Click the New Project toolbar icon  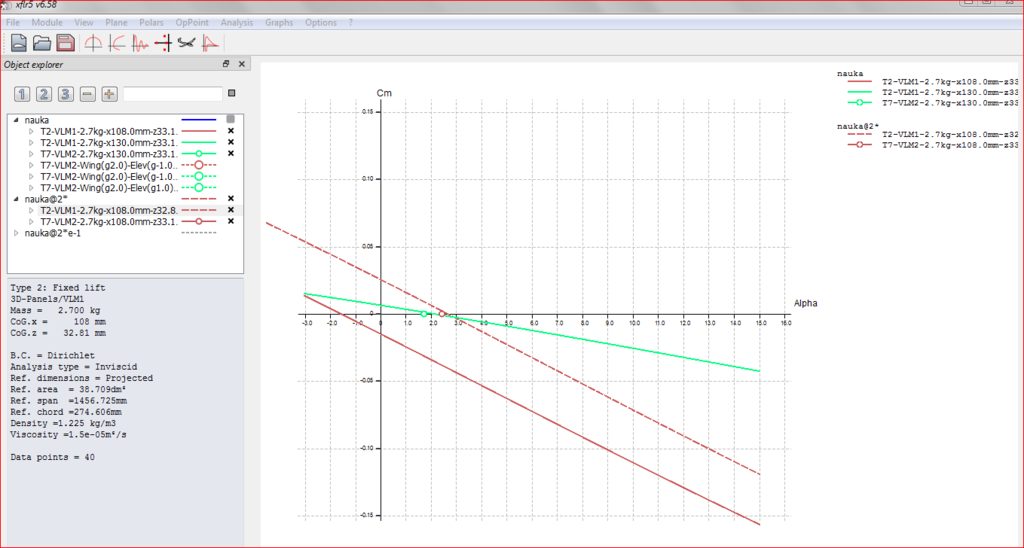(19, 42)
